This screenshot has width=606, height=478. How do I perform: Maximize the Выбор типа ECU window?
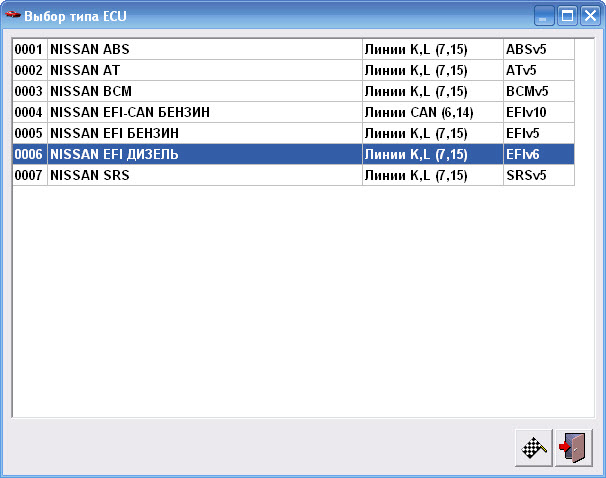567,16
